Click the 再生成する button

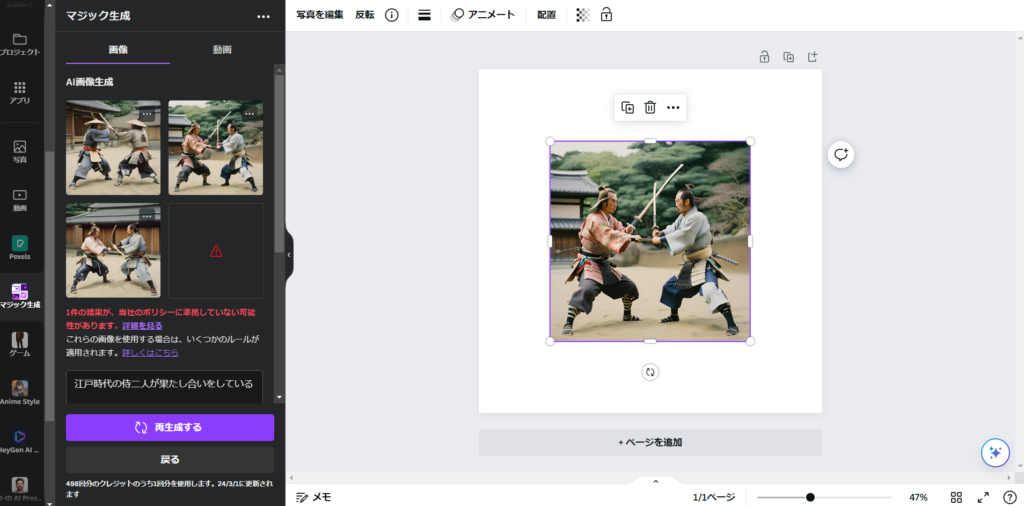(x=170, y=427)
